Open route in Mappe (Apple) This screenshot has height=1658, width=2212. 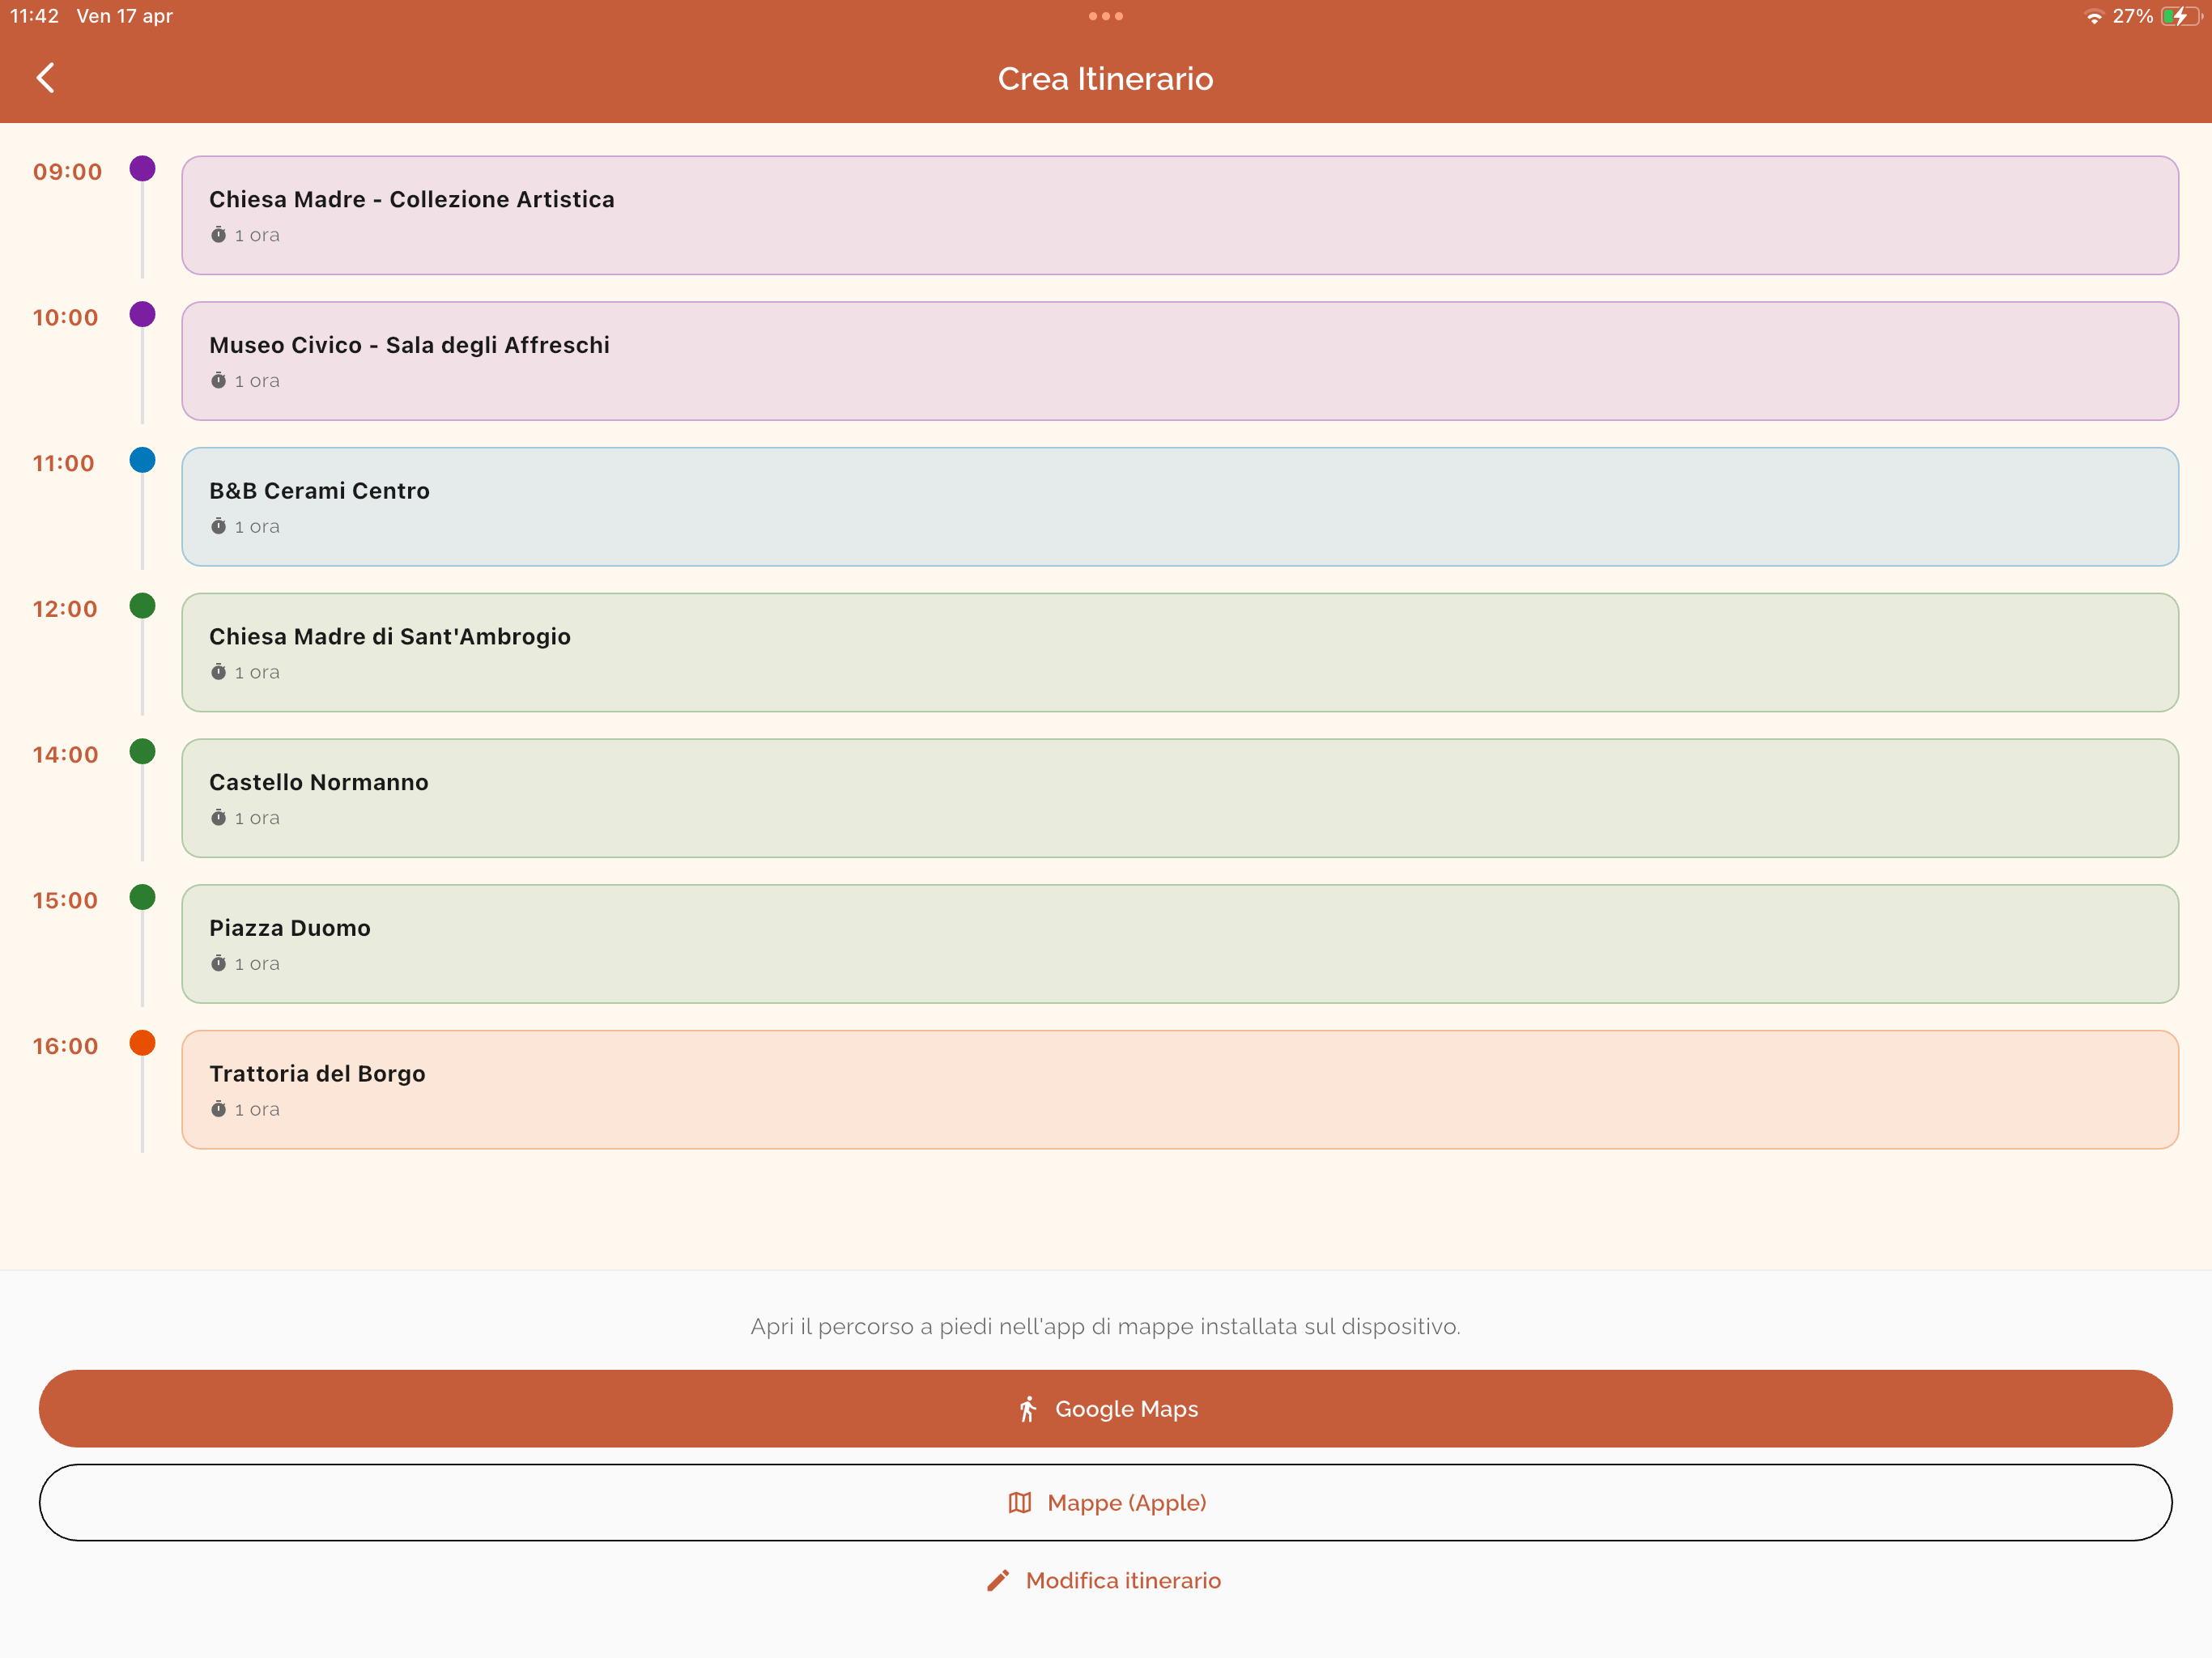(1105, 1503)
